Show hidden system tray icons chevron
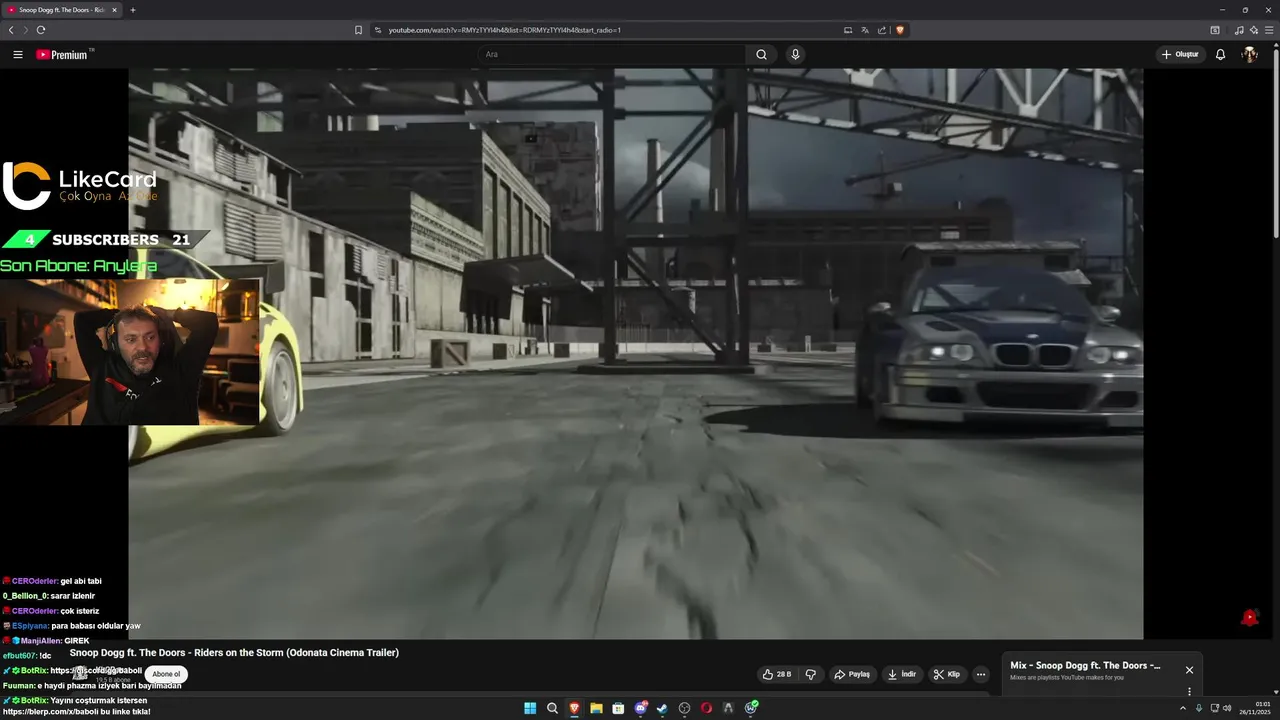 pos(1183,708)
